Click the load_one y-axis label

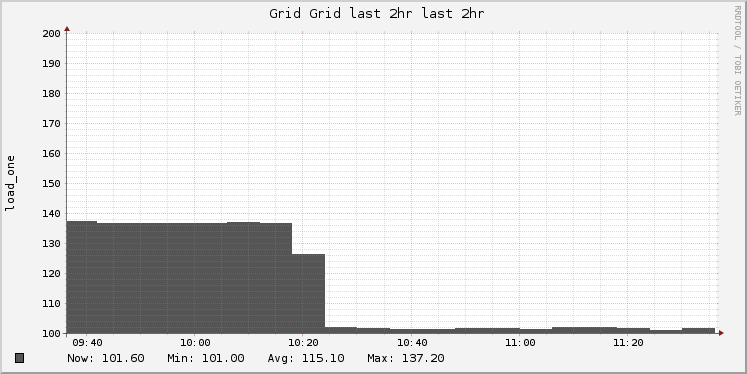(10, 183)
